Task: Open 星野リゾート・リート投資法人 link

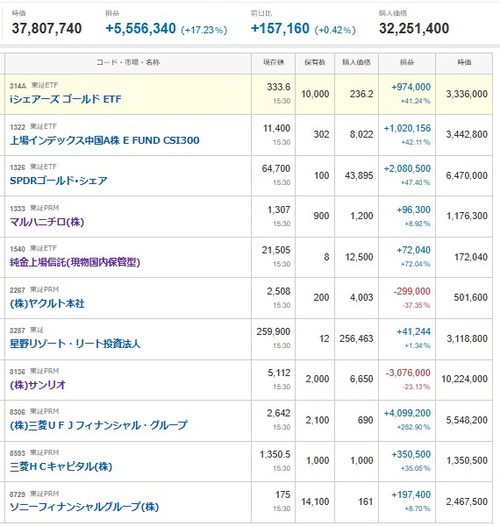Action: [75, 344]
